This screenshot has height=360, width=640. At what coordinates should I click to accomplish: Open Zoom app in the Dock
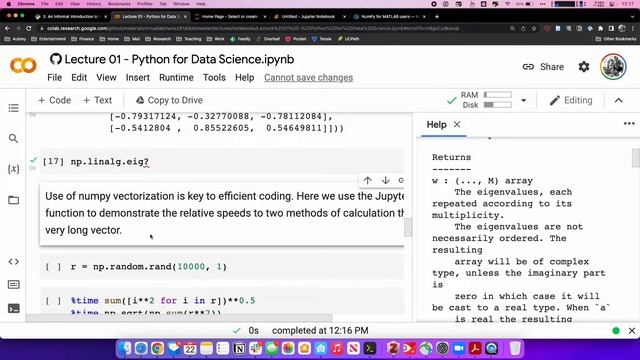point(459,348)
